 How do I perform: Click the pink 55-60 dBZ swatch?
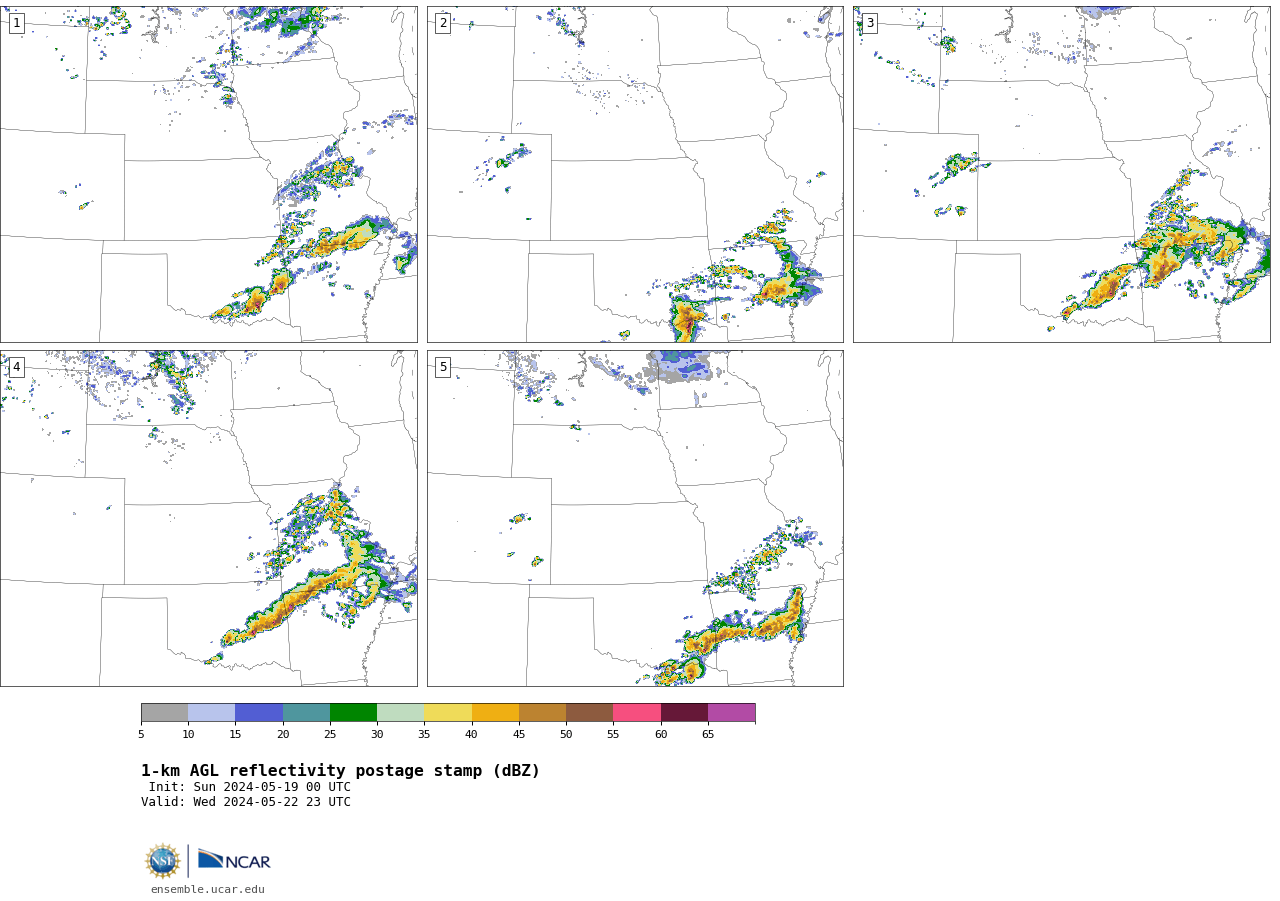pyautogui.click(x=637, y=712)
